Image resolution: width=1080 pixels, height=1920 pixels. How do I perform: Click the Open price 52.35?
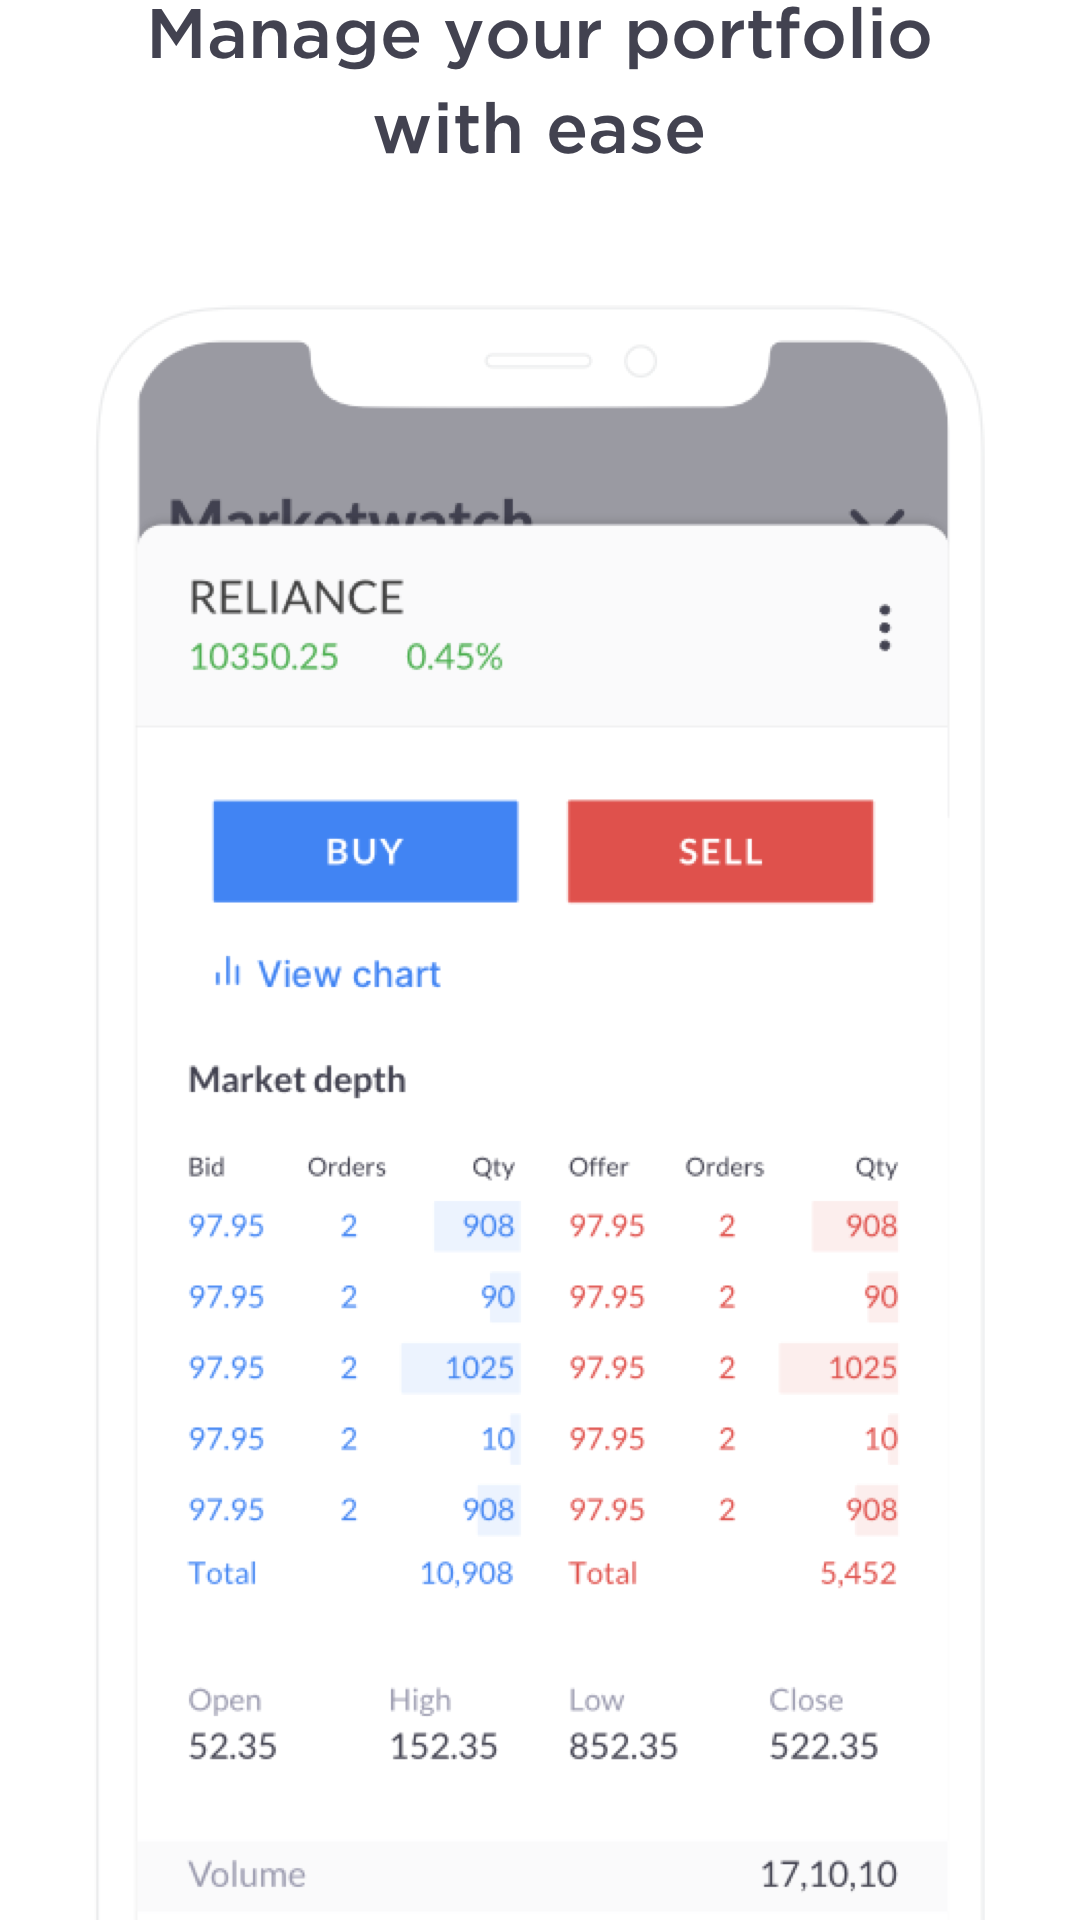[x=232, y=1747]
